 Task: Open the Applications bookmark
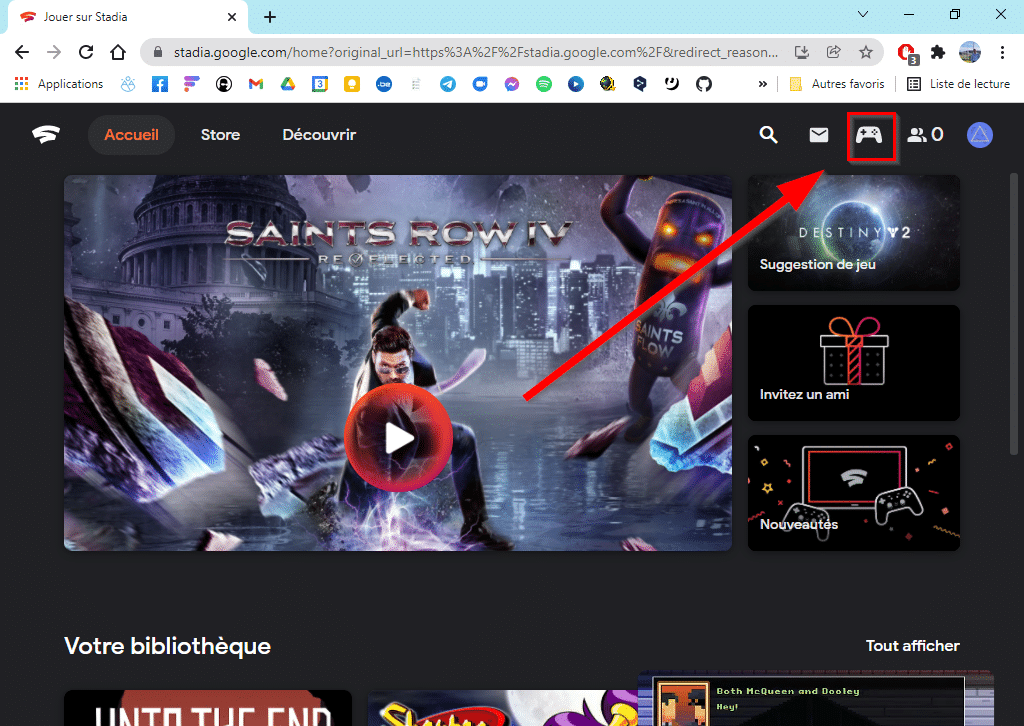coord(59,84)
